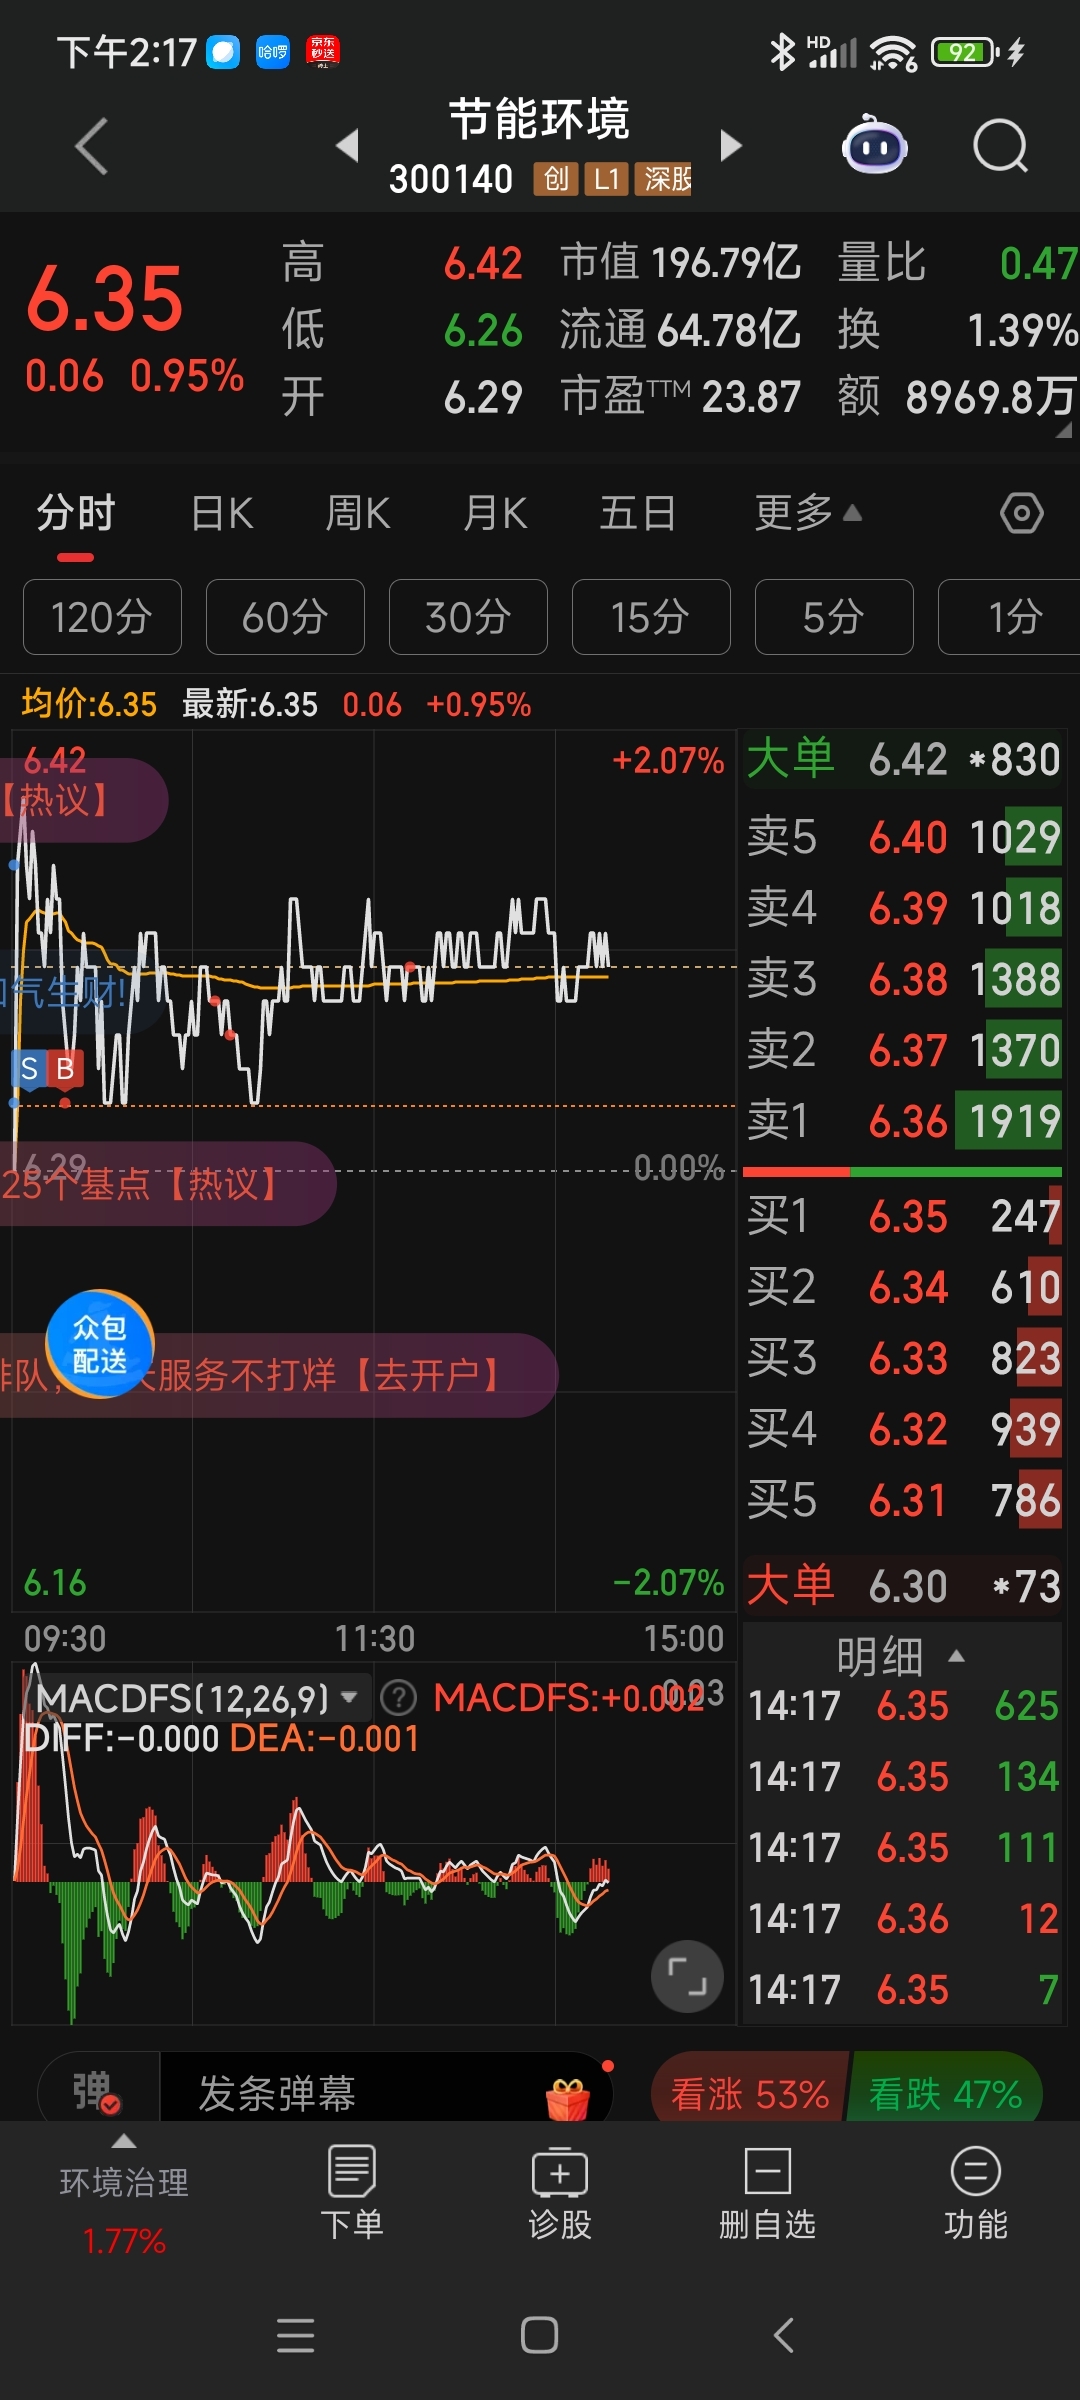Tap the 创 board tag

tap(556, 179)
